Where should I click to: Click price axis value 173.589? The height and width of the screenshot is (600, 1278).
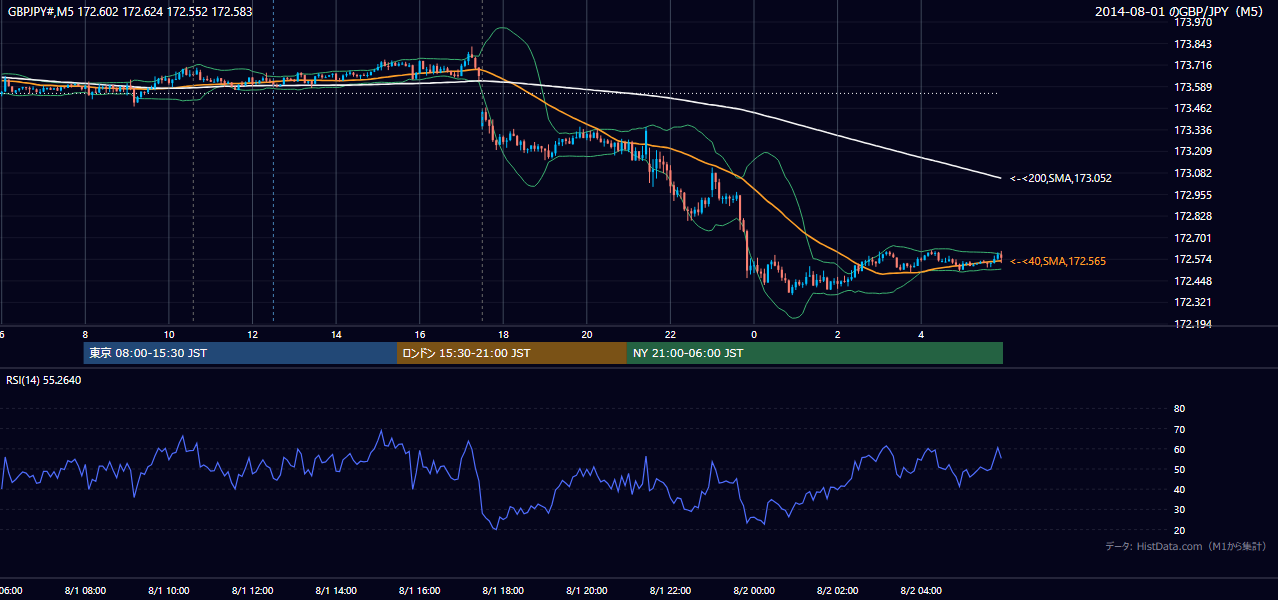click(1193, 87)
